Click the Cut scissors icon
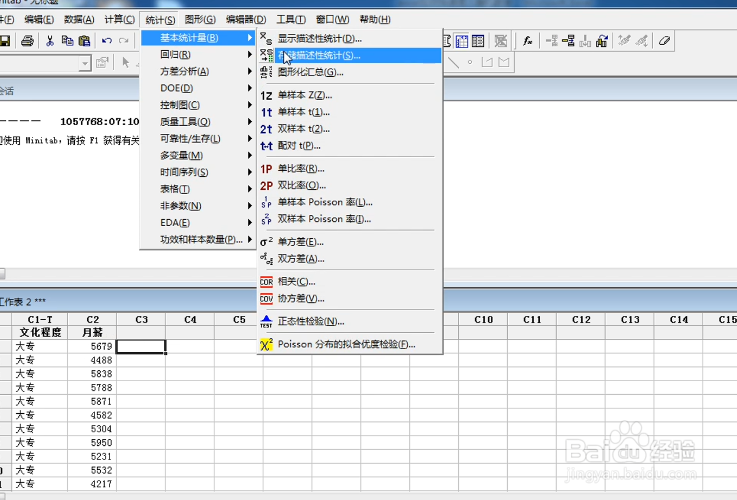This screenshot has height=500, width=737. click(49, 41)
